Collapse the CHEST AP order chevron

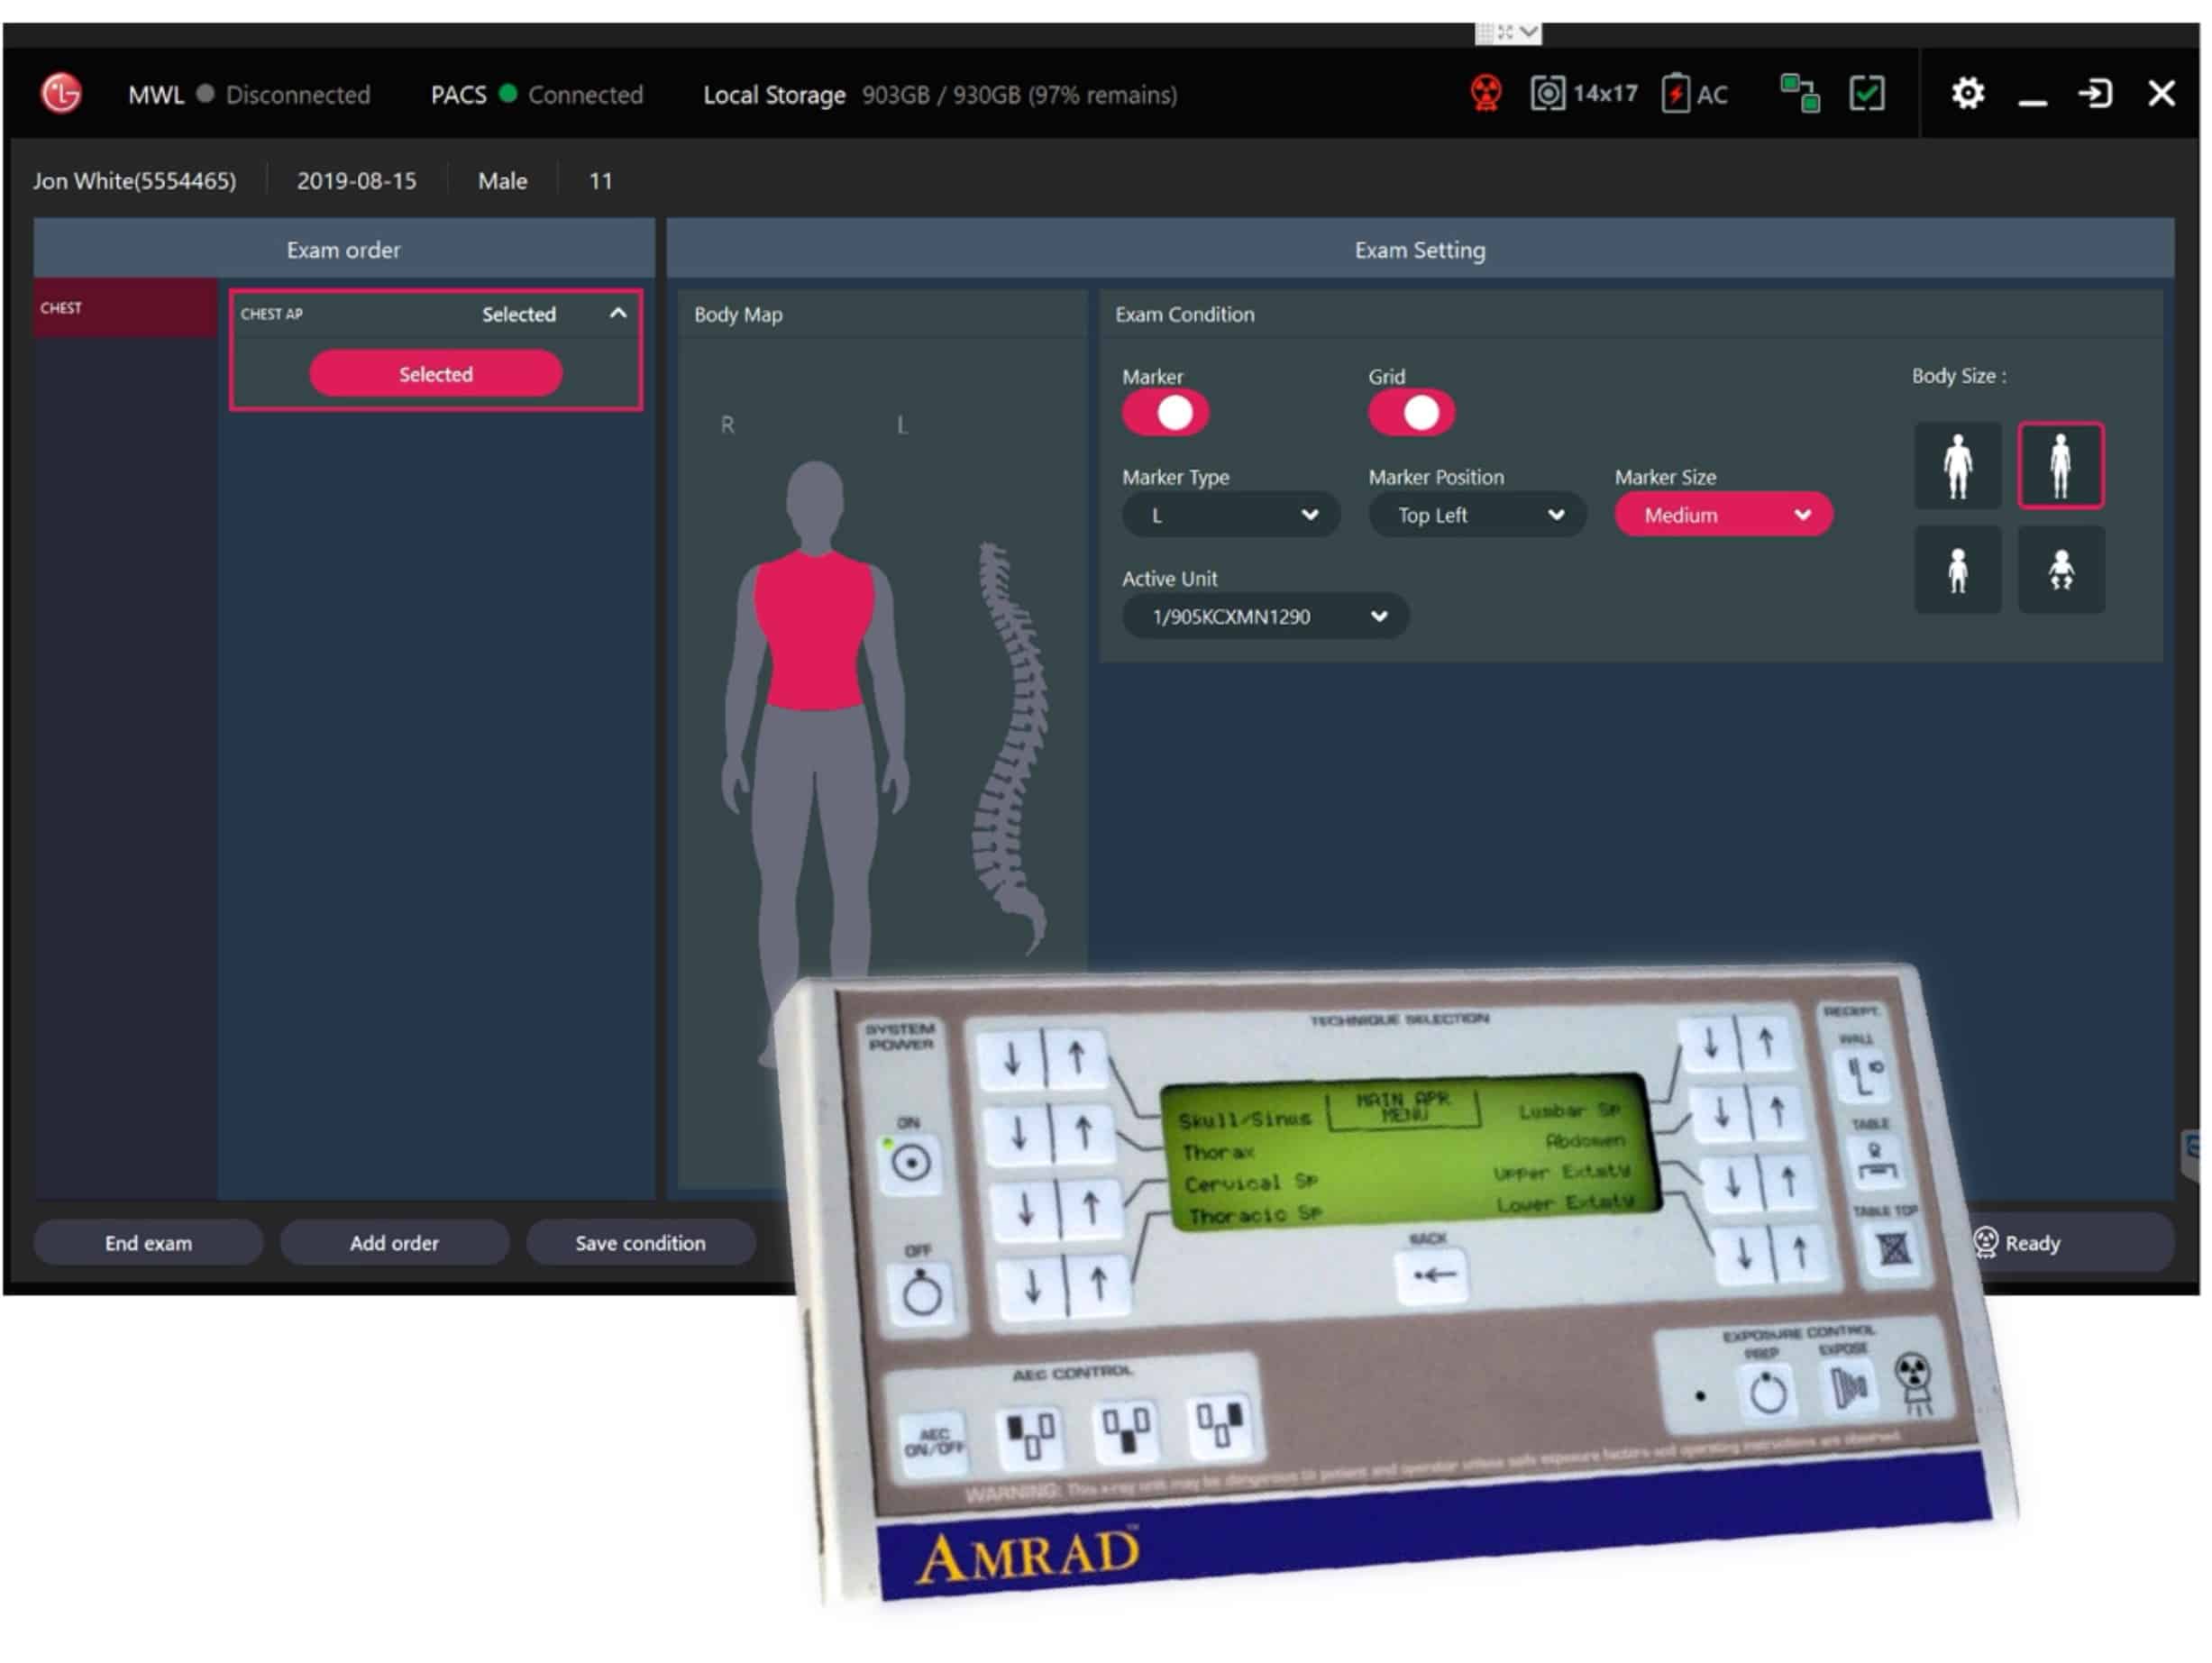pyautogui.click(x=618, y=314)
